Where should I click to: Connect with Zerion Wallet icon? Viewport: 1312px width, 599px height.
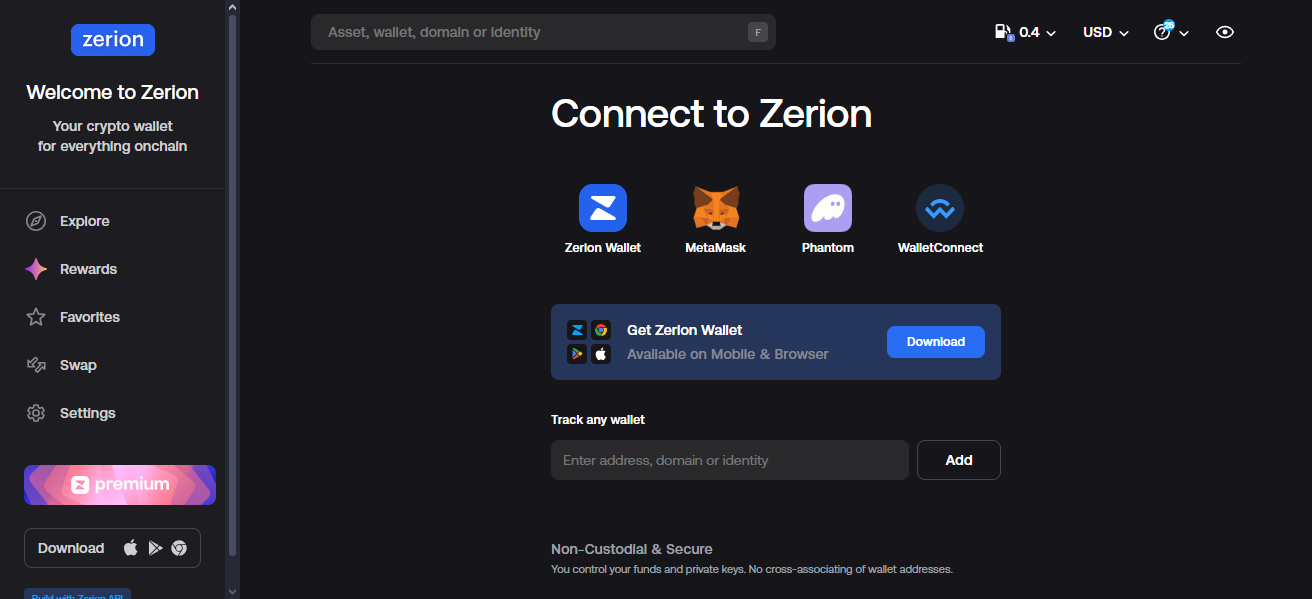coord(603,208)
